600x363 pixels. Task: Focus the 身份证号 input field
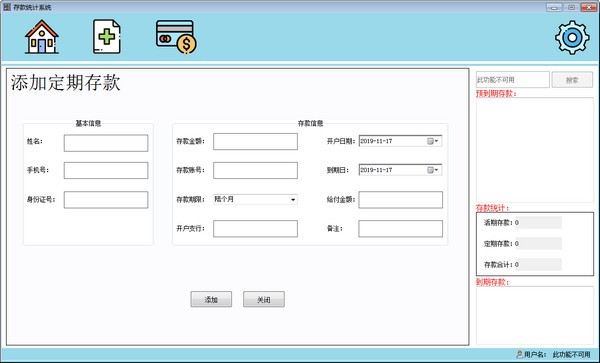pyautogui.click(x=106, y=200)
